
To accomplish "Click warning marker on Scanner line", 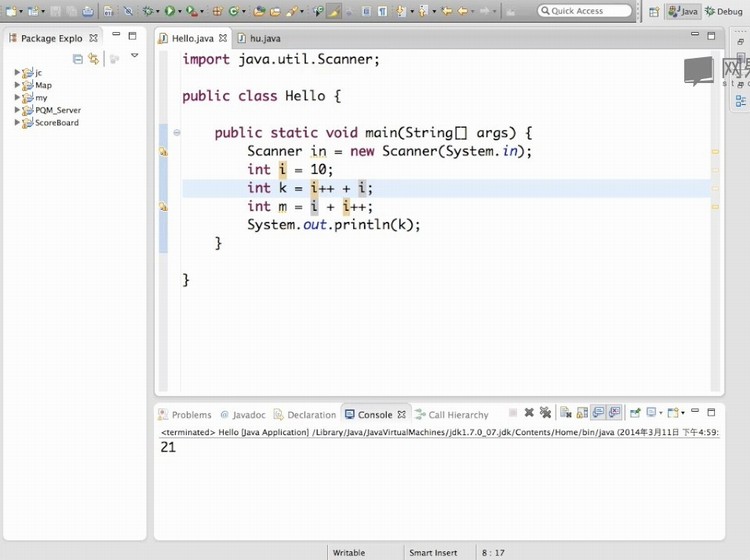I will click(164, 152).
